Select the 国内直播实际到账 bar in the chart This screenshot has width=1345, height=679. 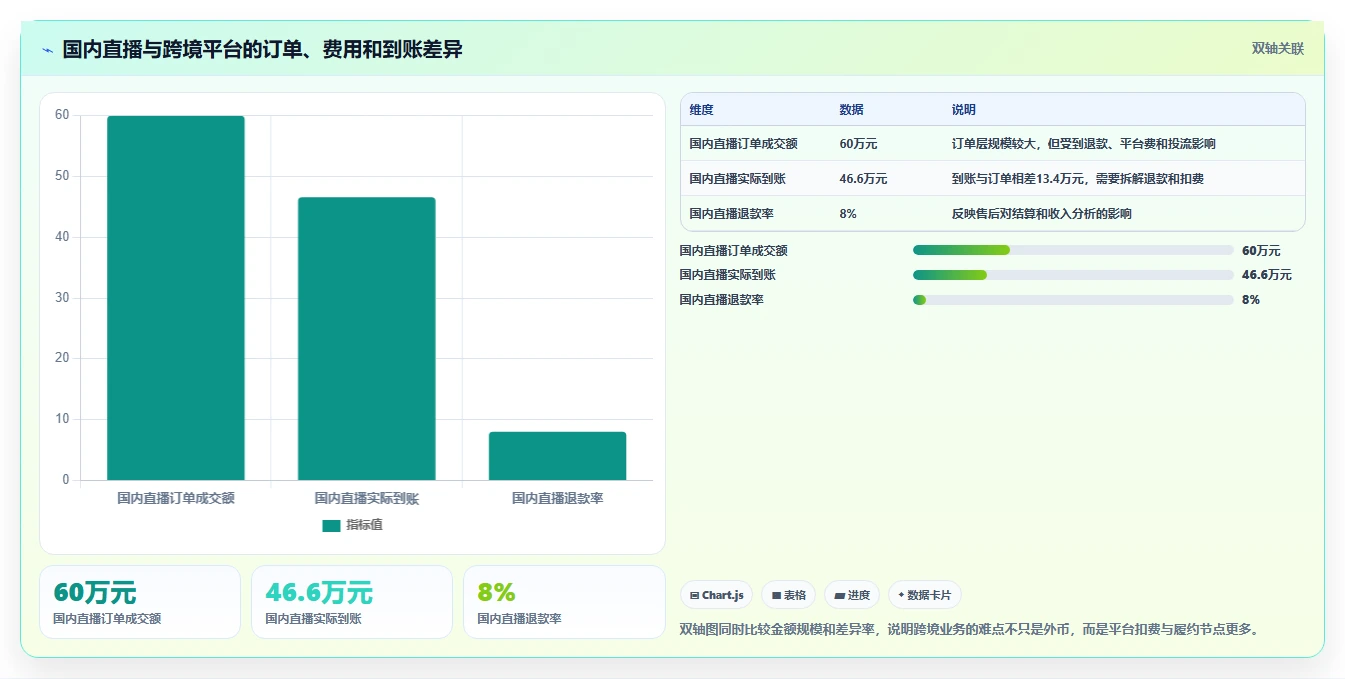coord(366,339)
